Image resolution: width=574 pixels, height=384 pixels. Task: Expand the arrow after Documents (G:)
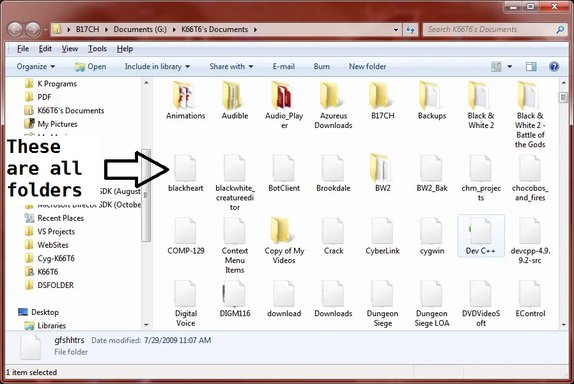[x=174, y=29]
